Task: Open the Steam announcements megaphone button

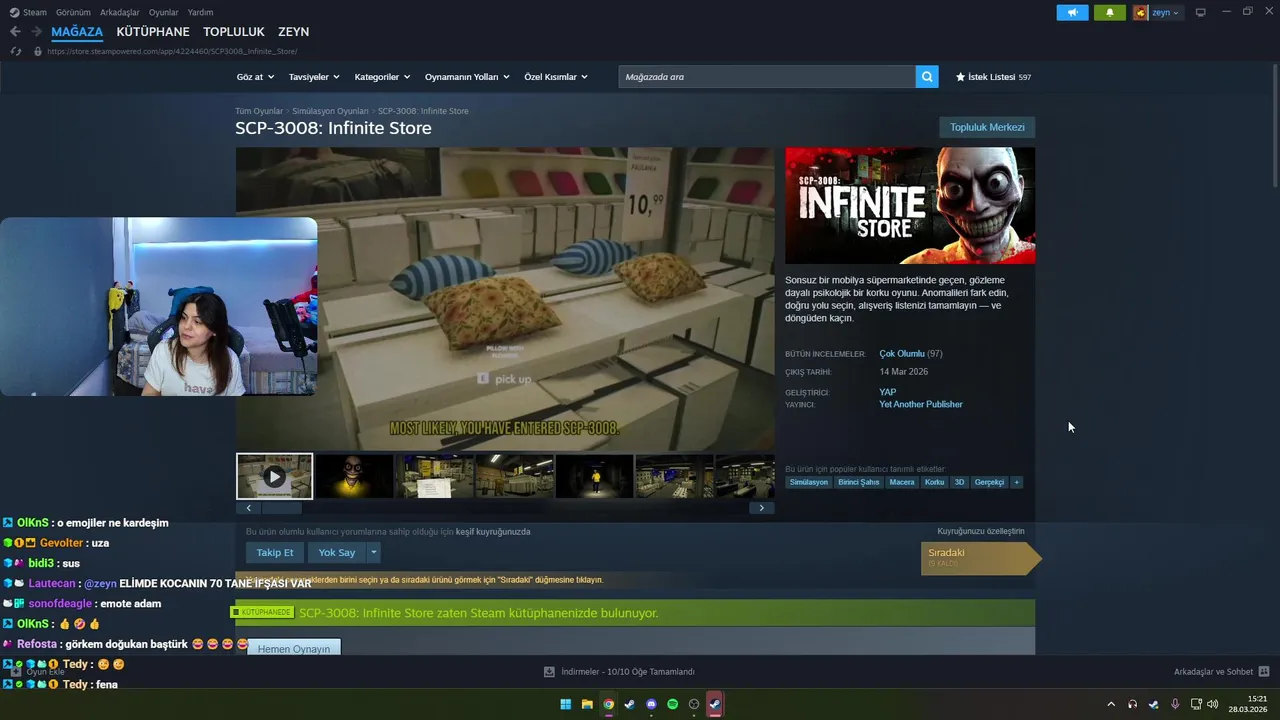Action: pyautogui.click(x=1072, y=12)
